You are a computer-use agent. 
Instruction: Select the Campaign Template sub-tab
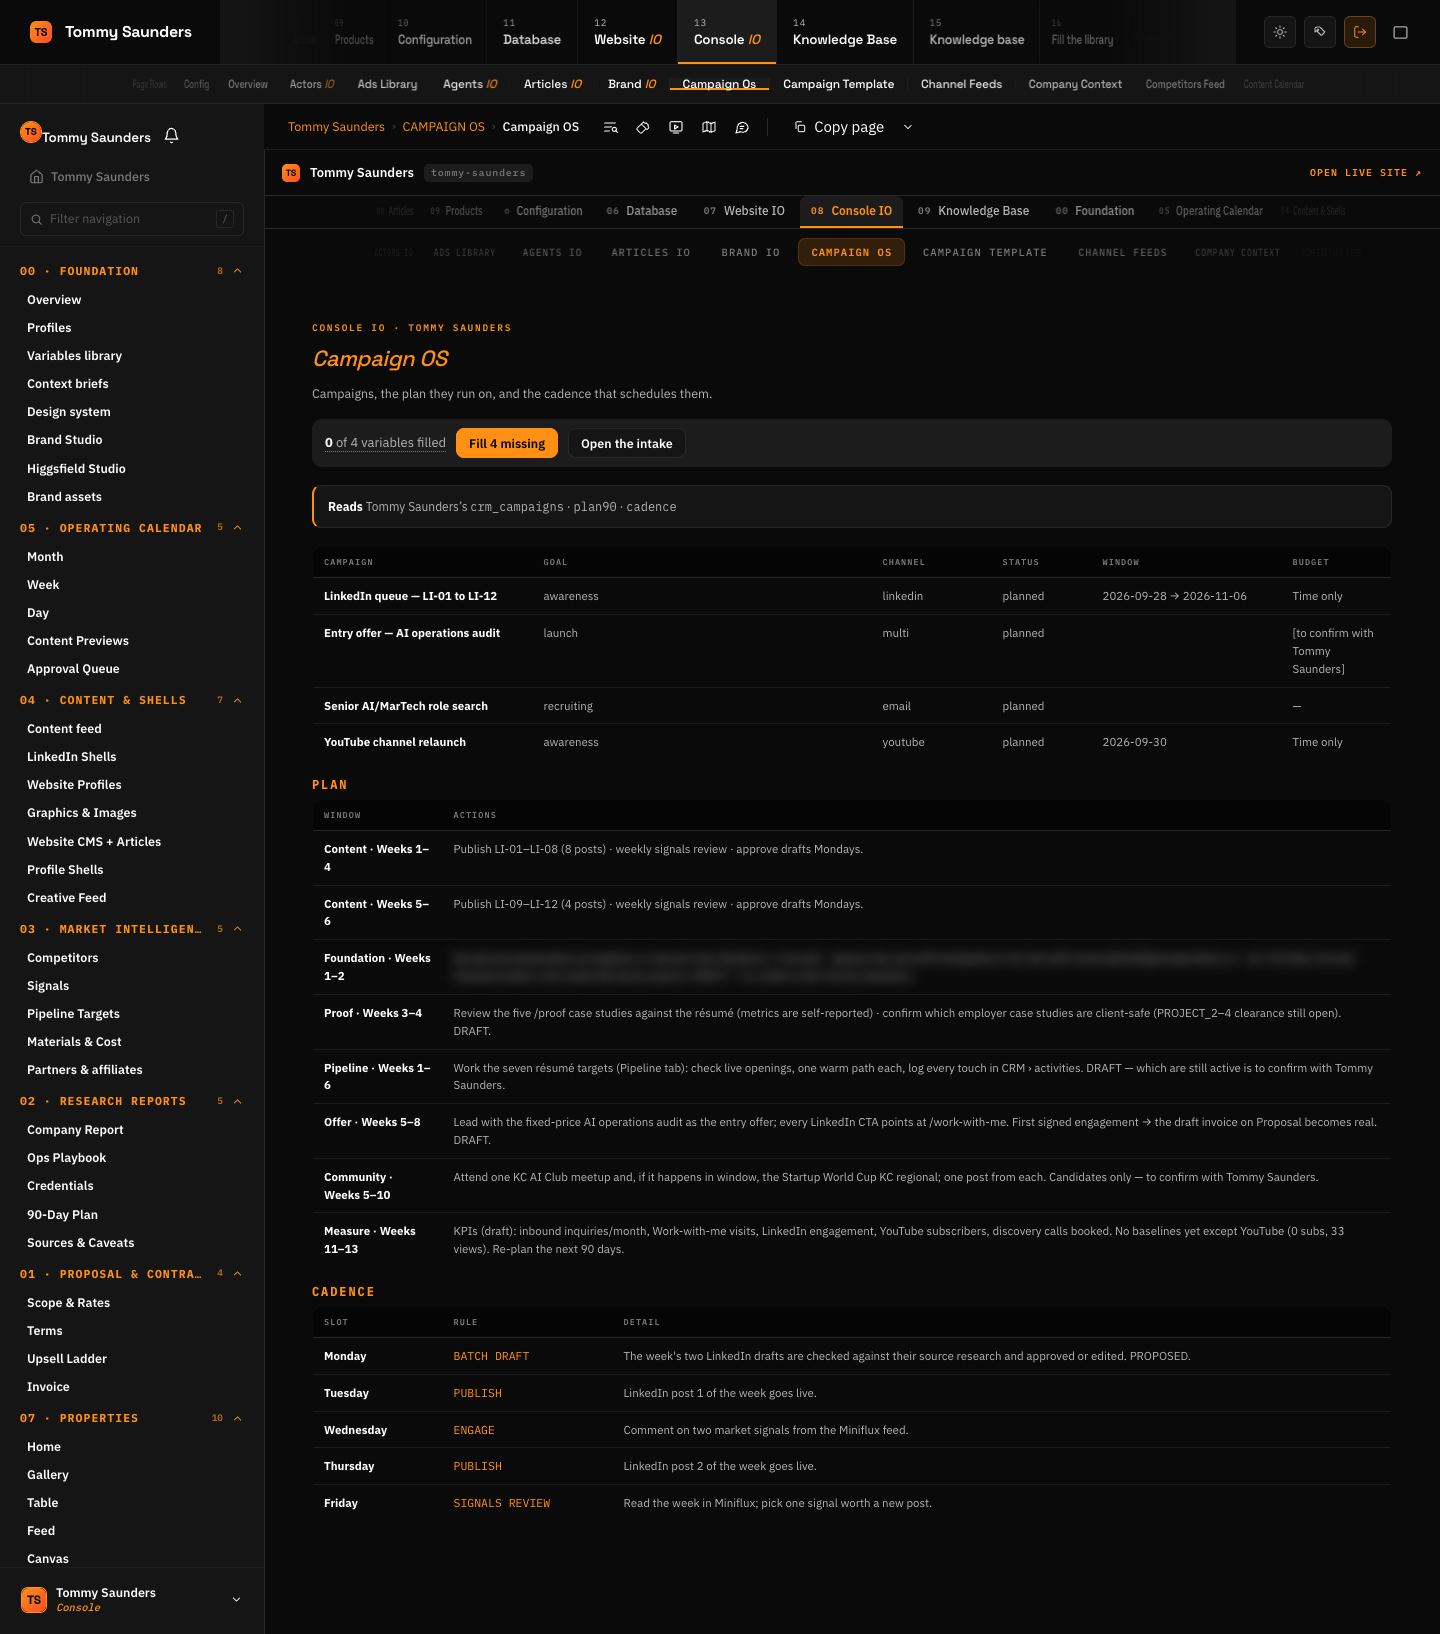click(x=838, y=84)
